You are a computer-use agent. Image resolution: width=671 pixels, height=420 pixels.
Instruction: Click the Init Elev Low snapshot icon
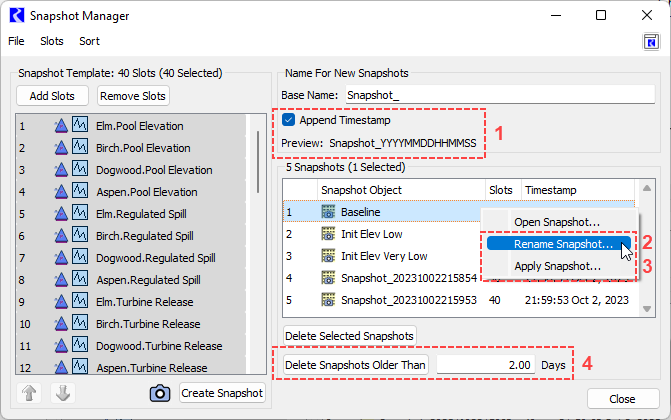328,234
